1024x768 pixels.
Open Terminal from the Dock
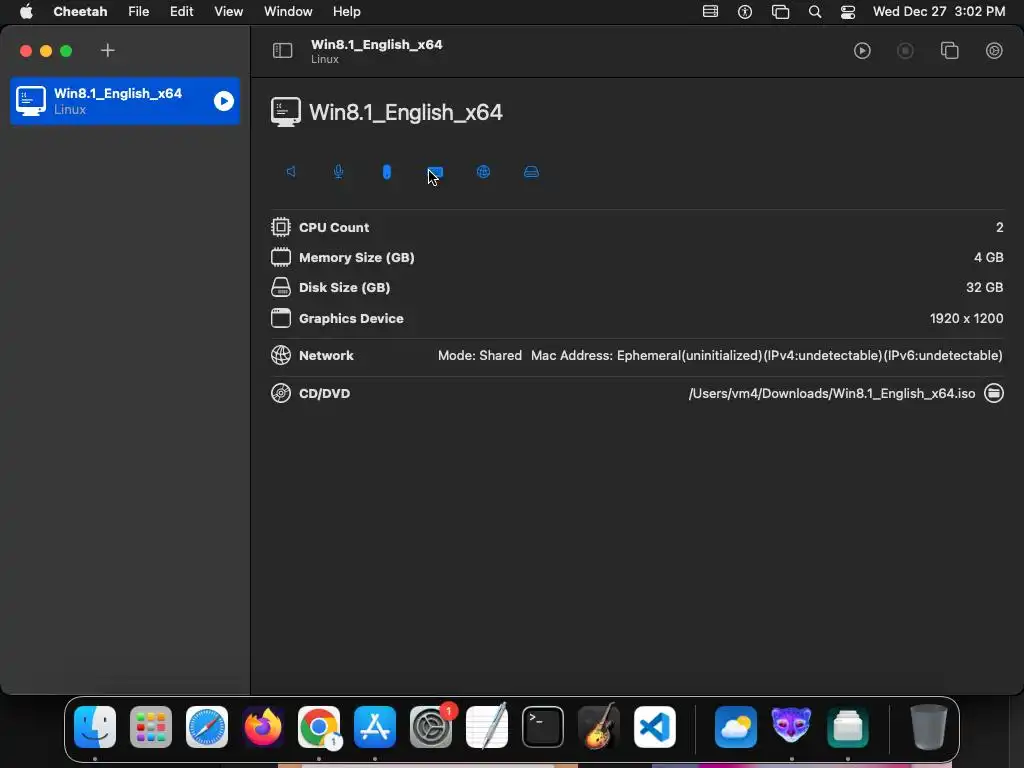(543, 727)
